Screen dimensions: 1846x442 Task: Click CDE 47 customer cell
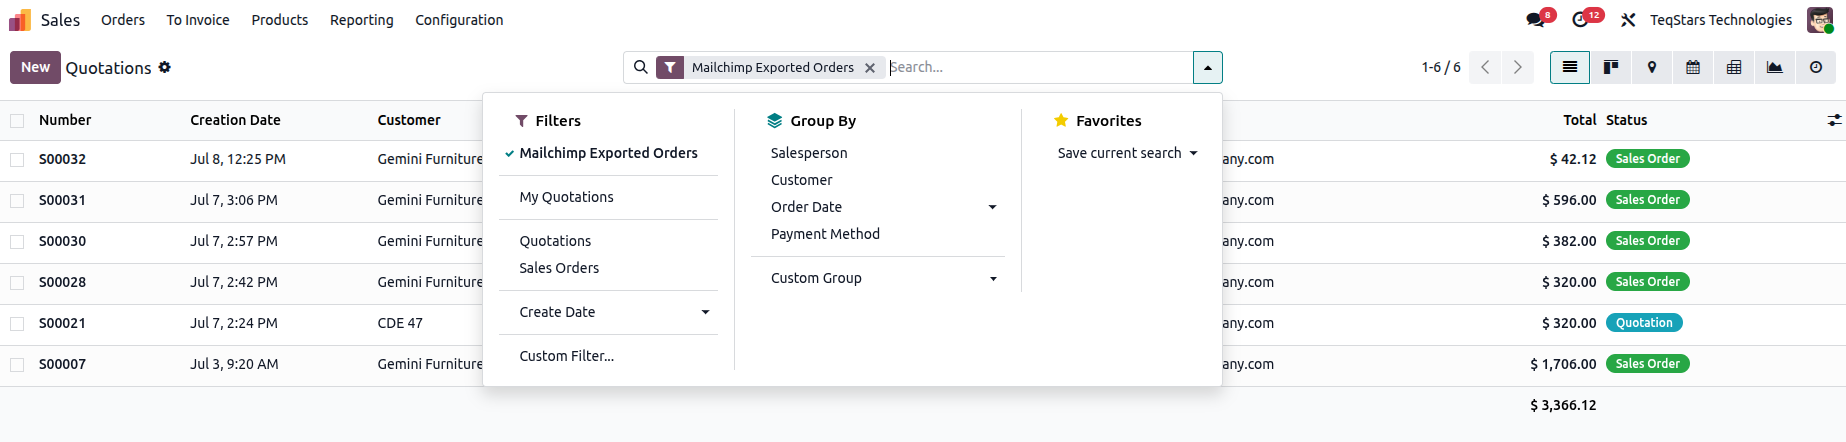tap(400, 323)
